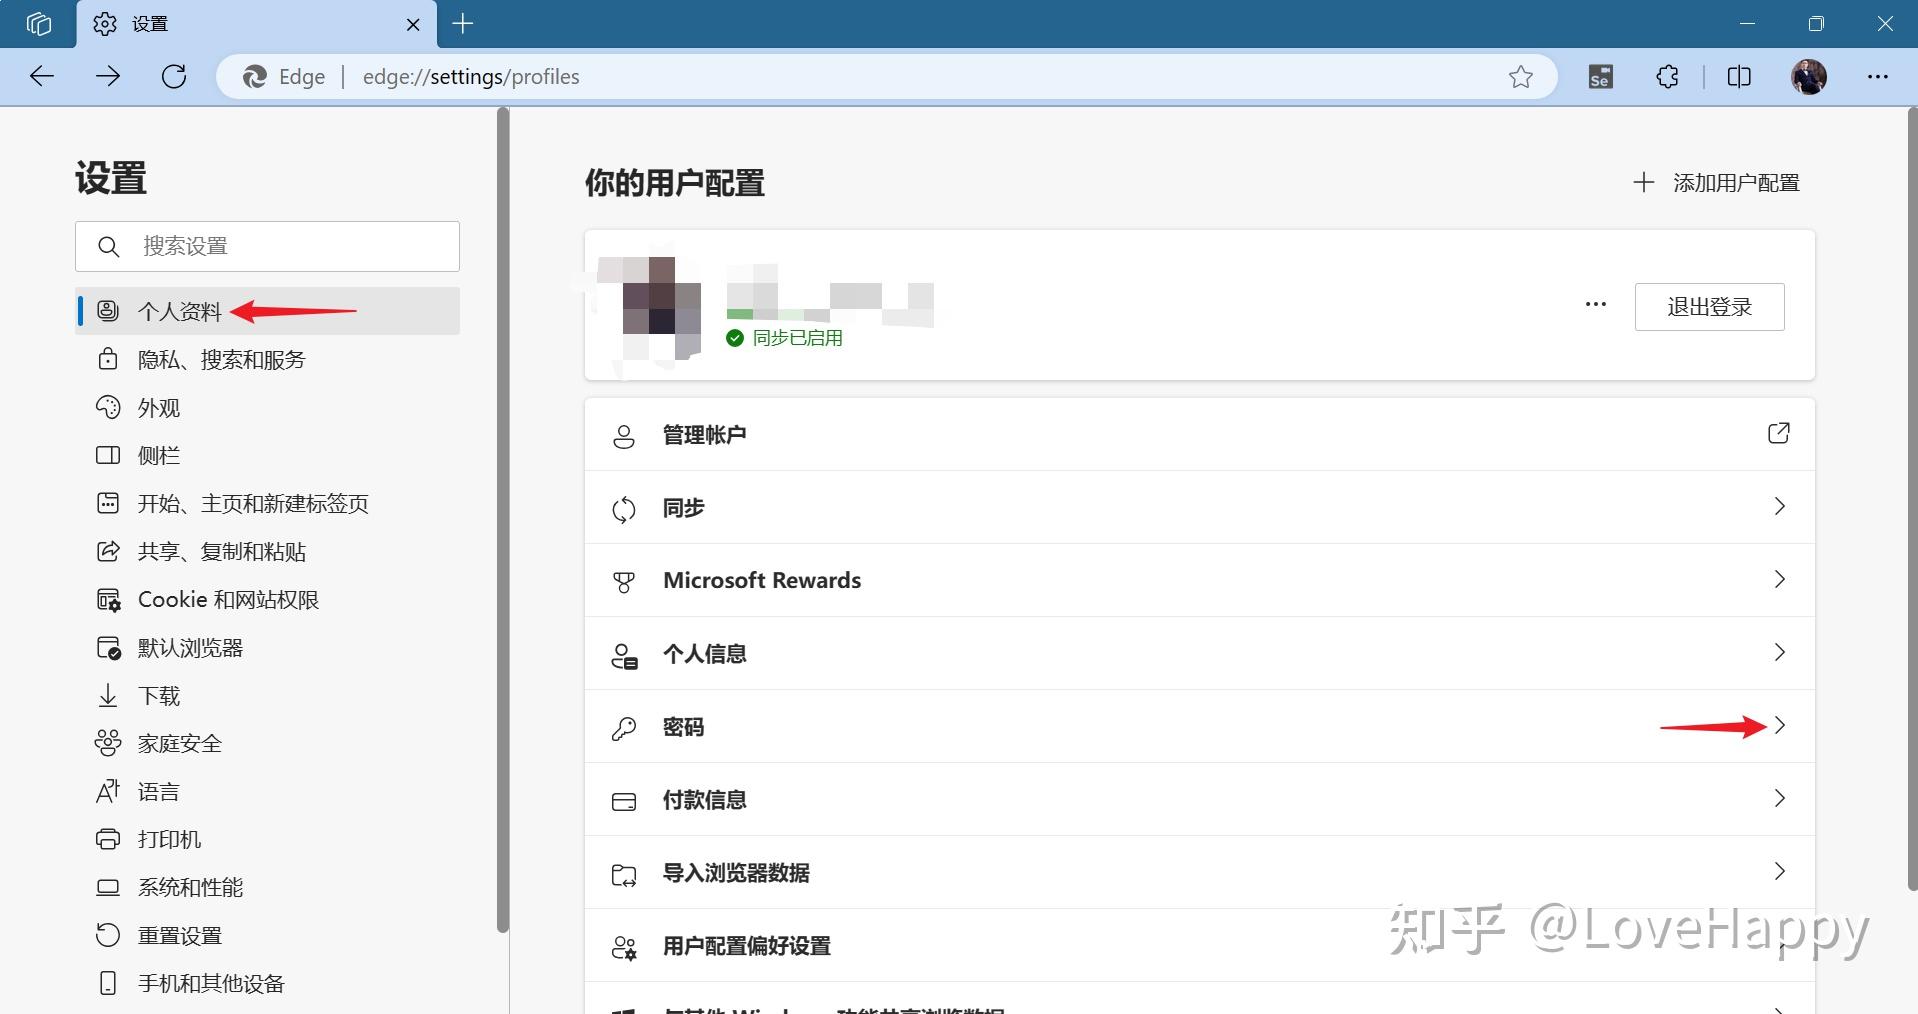Screen dimensions: 1918x1014
Task: Expand Microsoft Rewards chevron
Action: pyautogui.click(x=1779, y=579)
